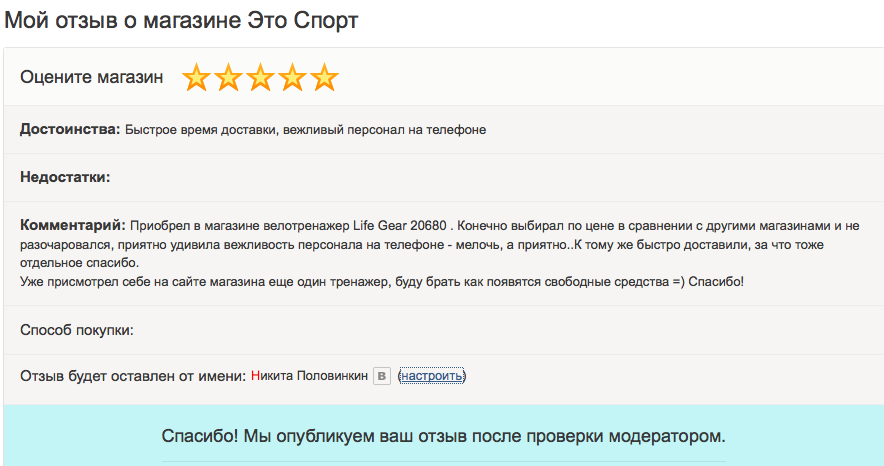Select the second rating star
The height and width of the screenshot is (466, 884).
pos(228,77)
